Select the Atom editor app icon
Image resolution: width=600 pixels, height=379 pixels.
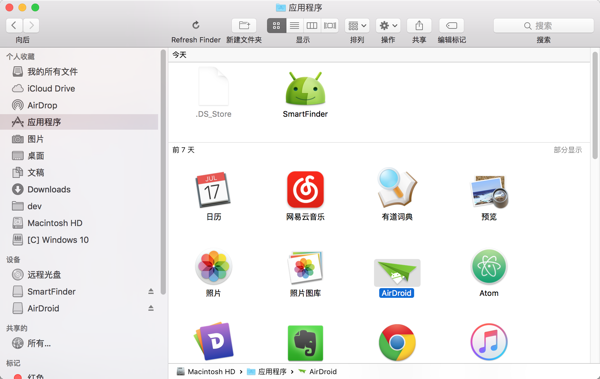[x=489, y=267]
